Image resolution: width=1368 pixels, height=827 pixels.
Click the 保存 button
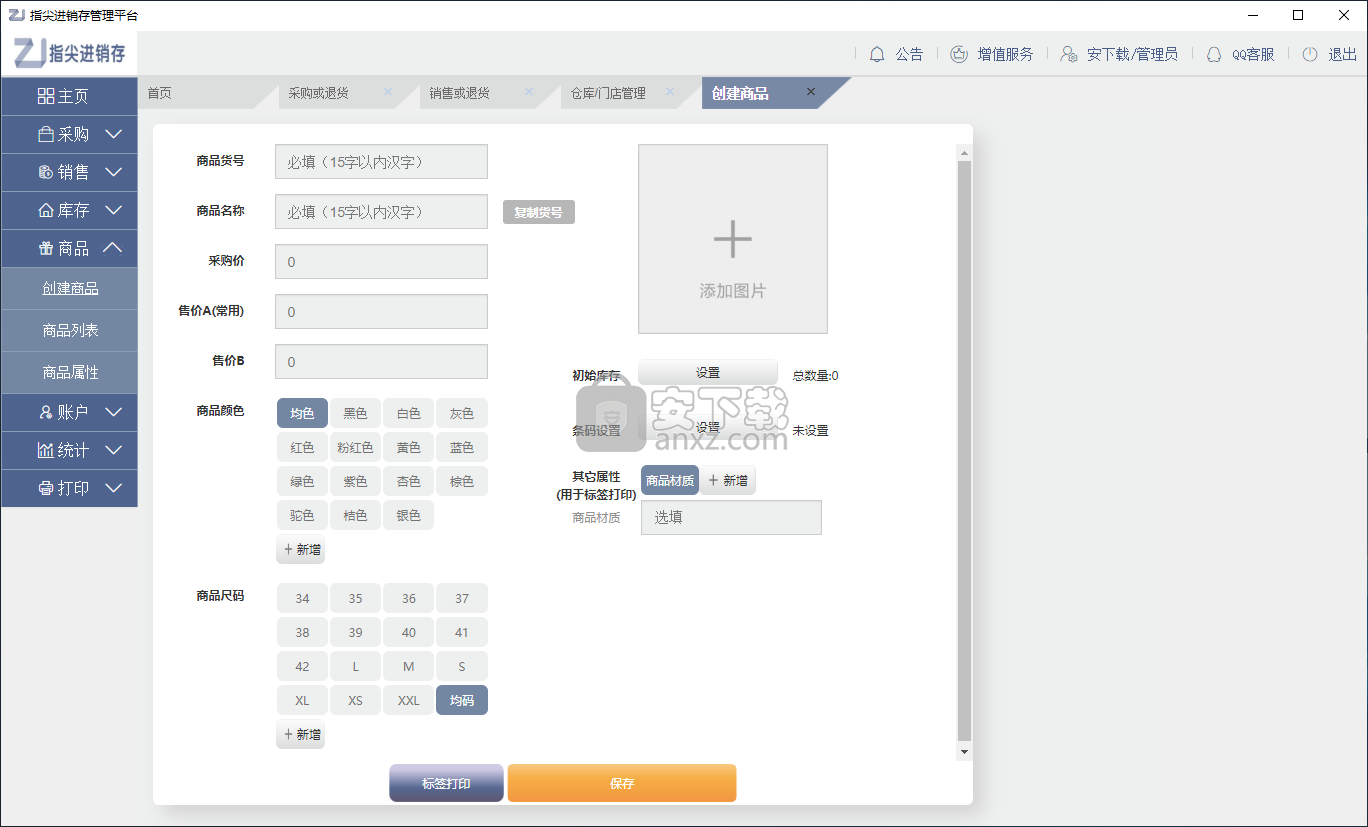click(622, 783)
